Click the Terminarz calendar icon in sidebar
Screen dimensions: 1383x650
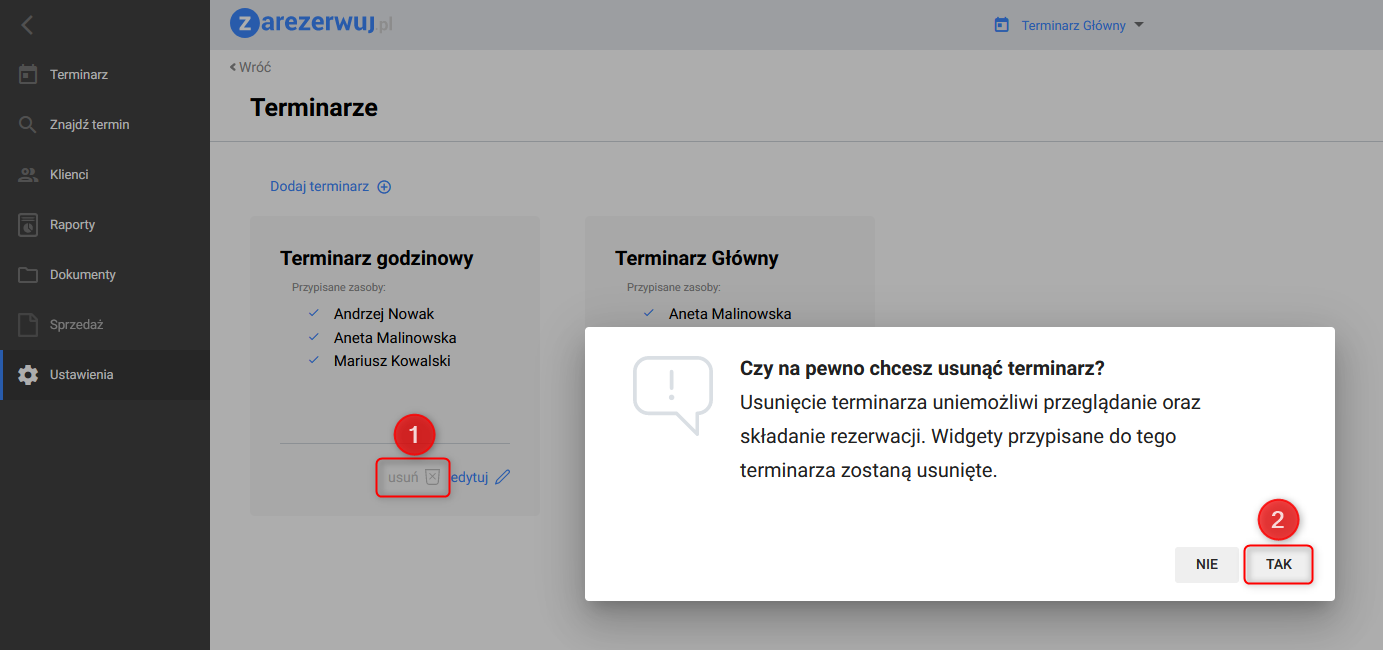(28, 75)
